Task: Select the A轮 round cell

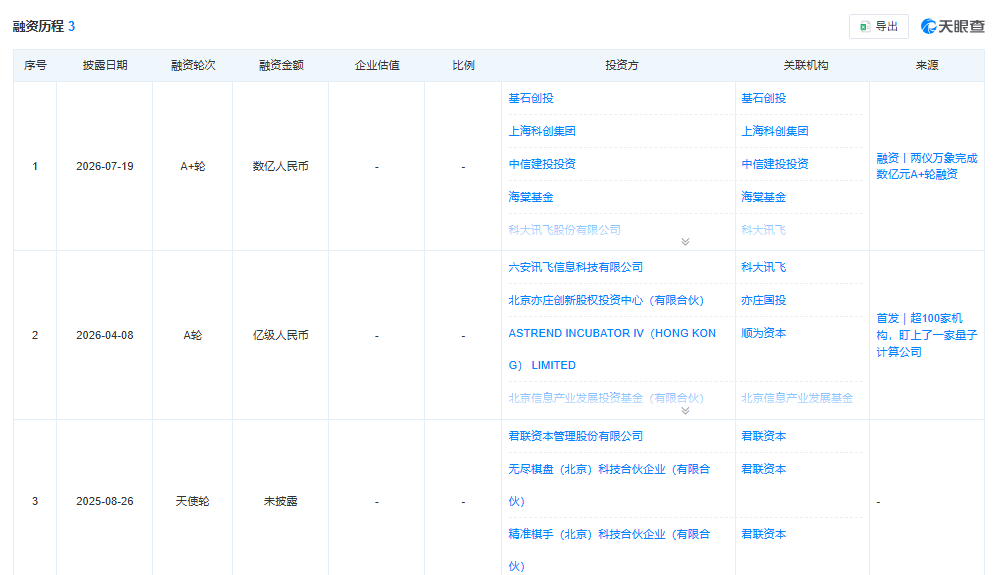Action: click(x=193, y=335)
